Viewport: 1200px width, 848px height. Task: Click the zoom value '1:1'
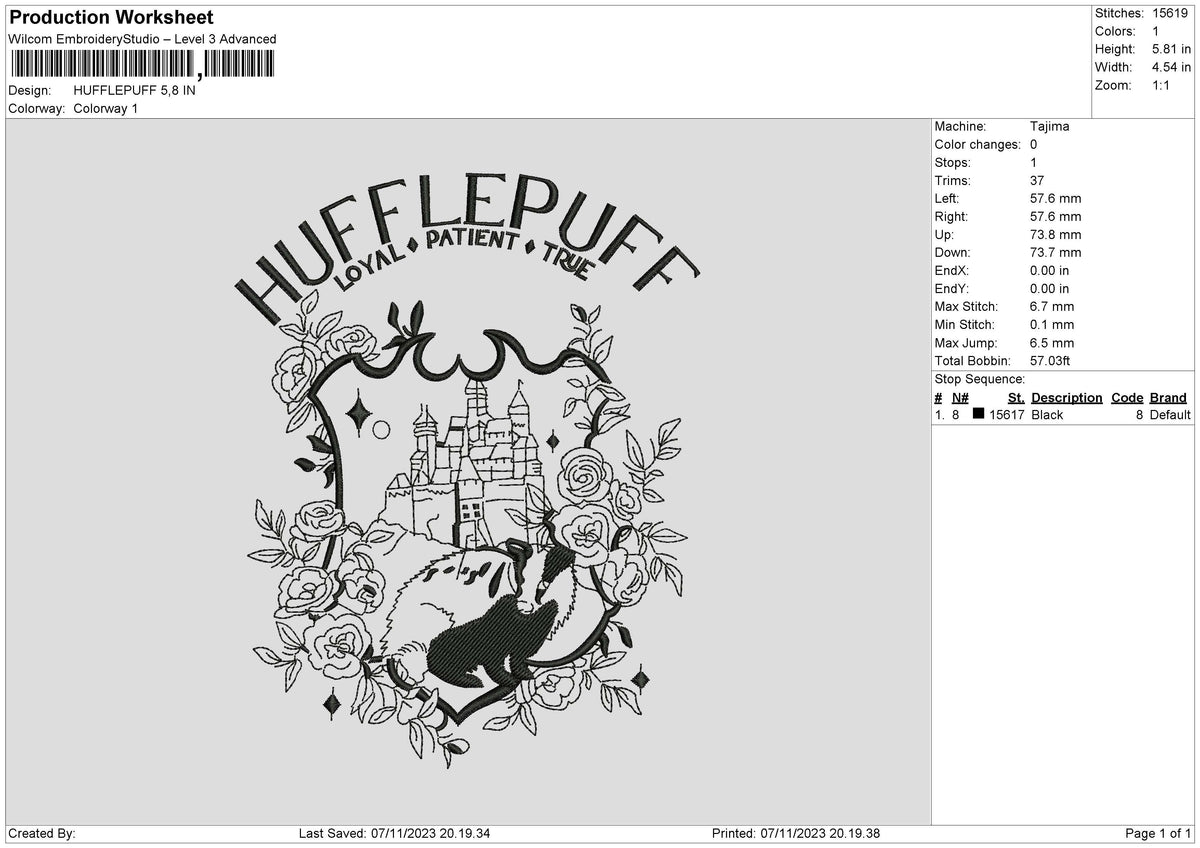[x=1162, y=85]
